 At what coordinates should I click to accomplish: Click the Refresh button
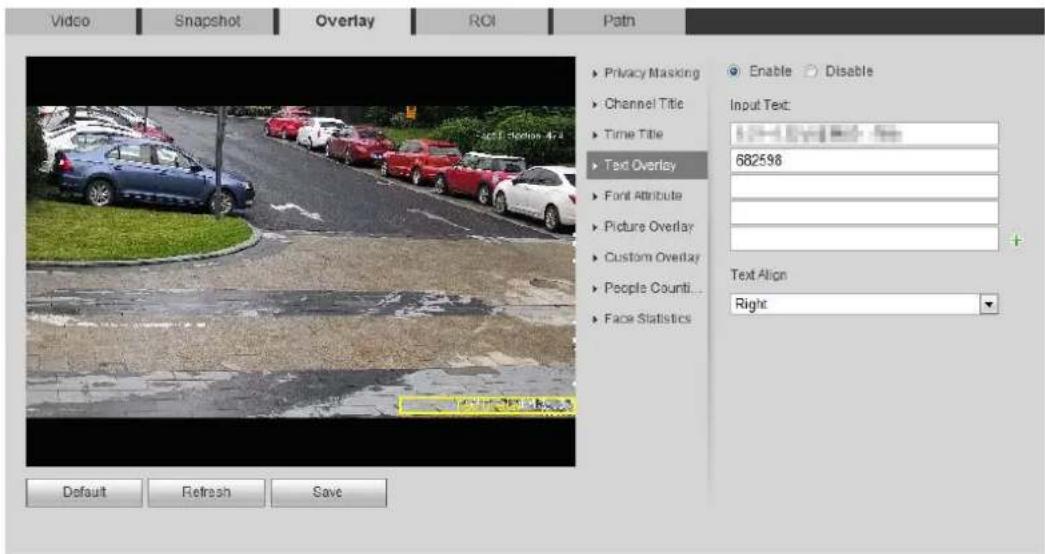(x=207, y=492)
